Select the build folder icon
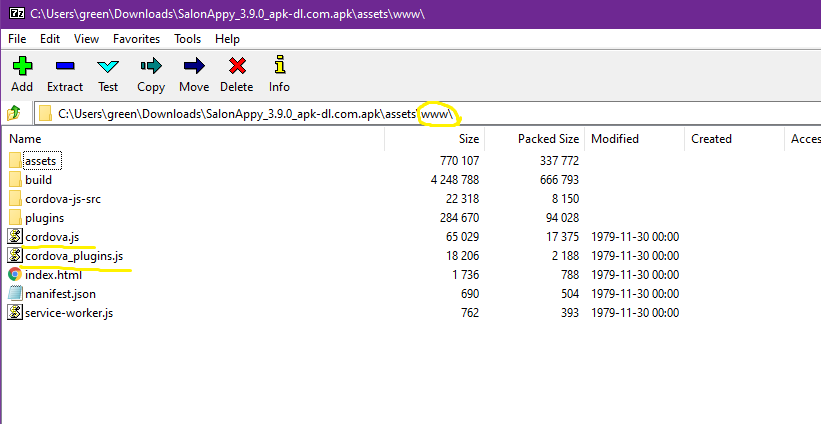 tap(15, 180)
